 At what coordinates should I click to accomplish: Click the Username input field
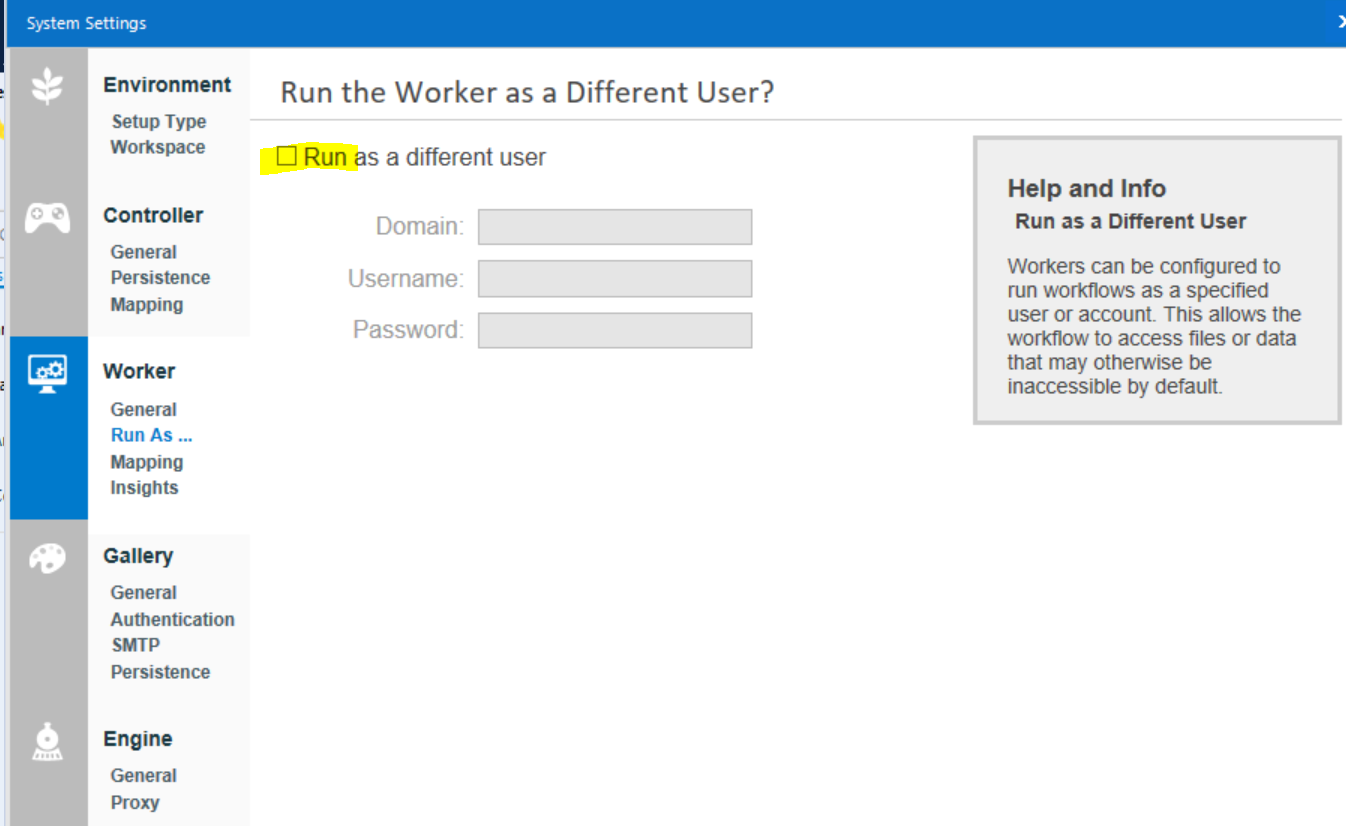coord(614,278)
